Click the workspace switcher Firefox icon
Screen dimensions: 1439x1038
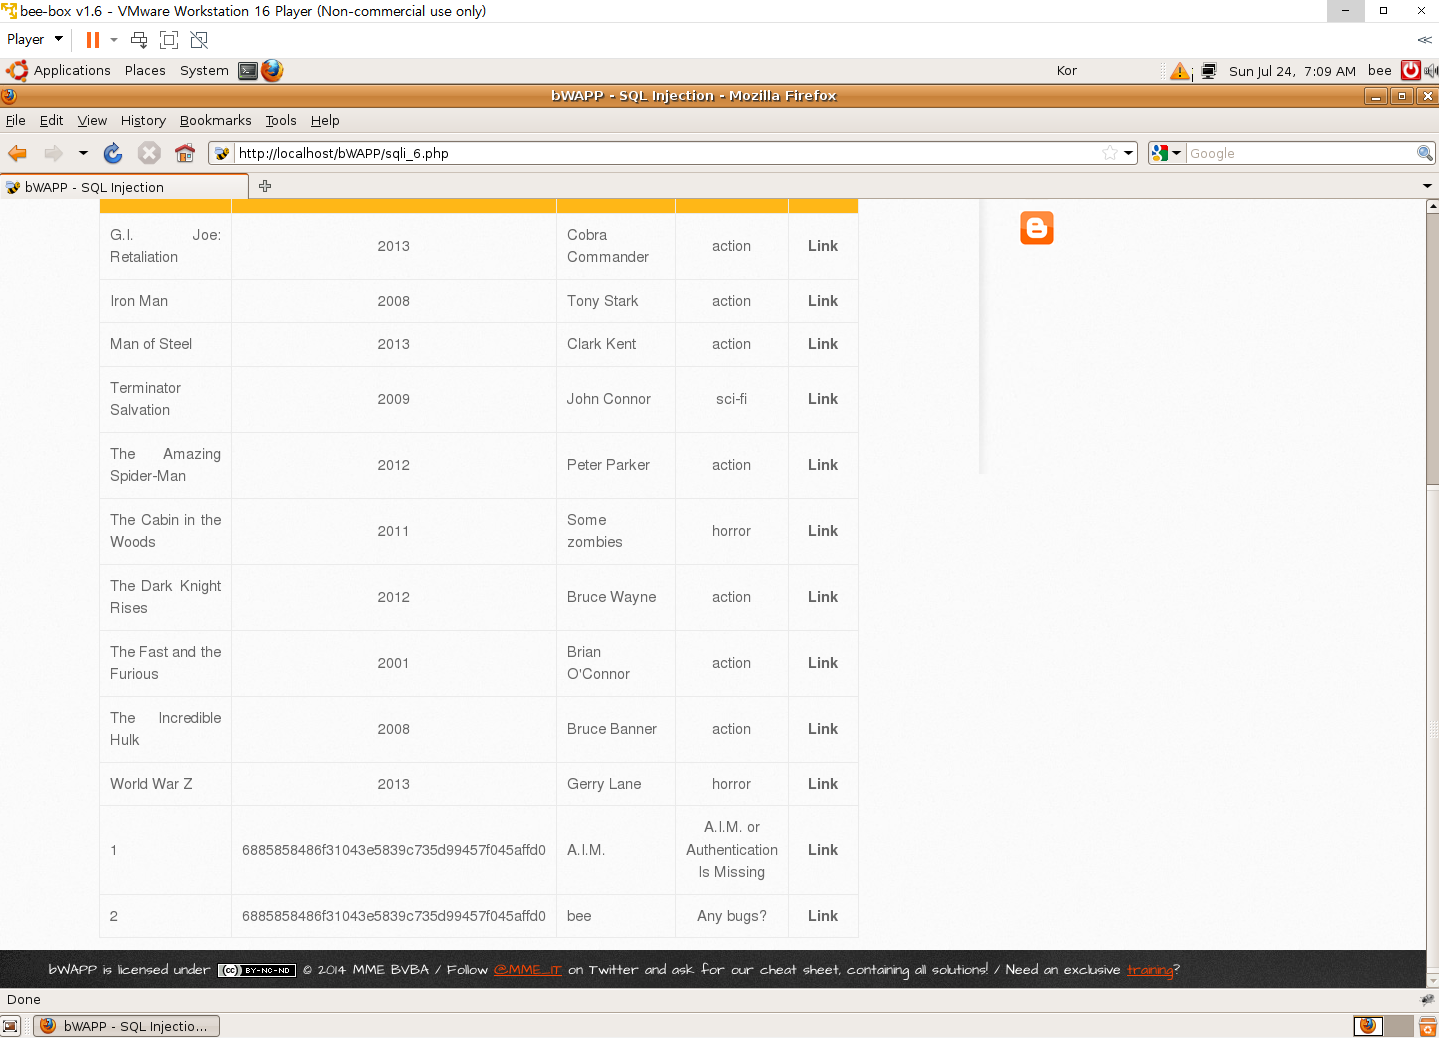pyautogui.click(x=1368, y=1026)
